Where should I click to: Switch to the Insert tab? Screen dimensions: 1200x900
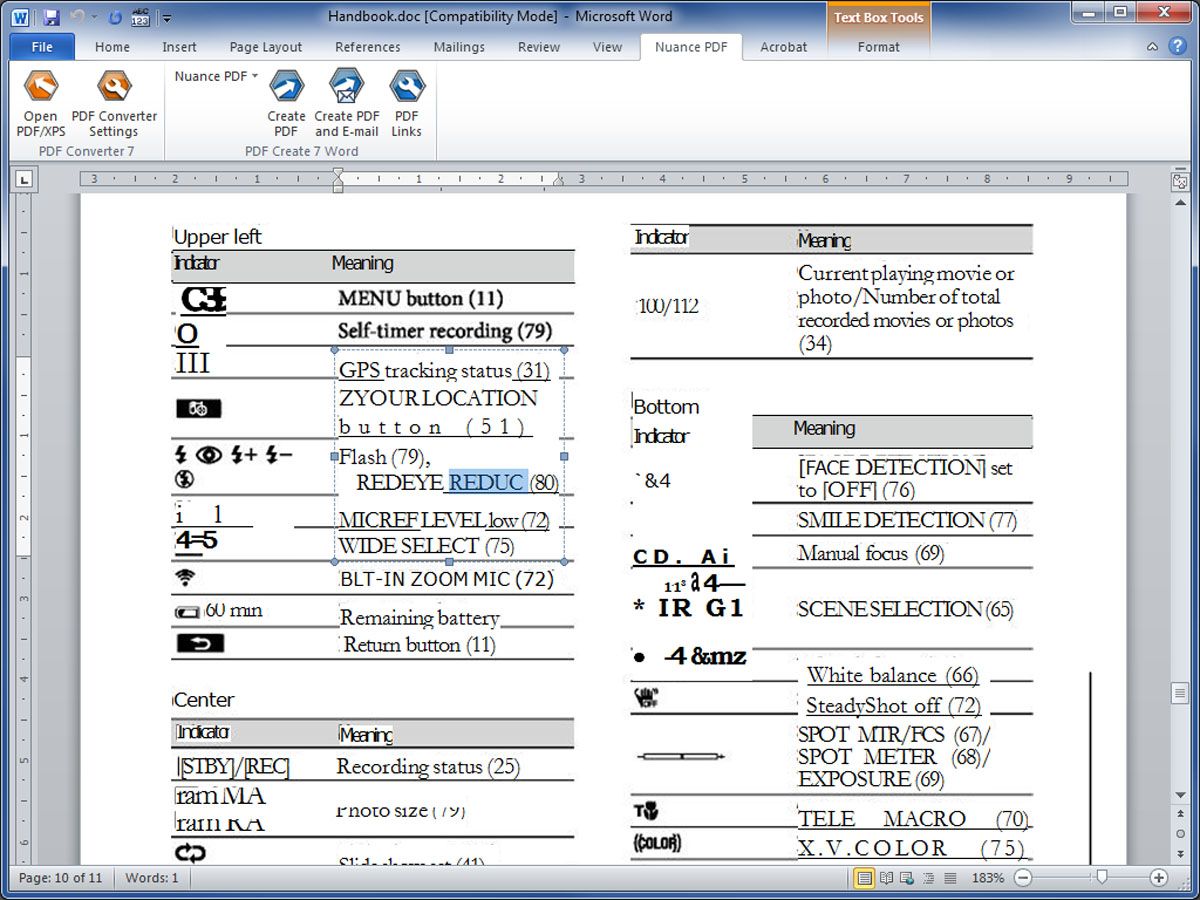[x=179, y=47]
